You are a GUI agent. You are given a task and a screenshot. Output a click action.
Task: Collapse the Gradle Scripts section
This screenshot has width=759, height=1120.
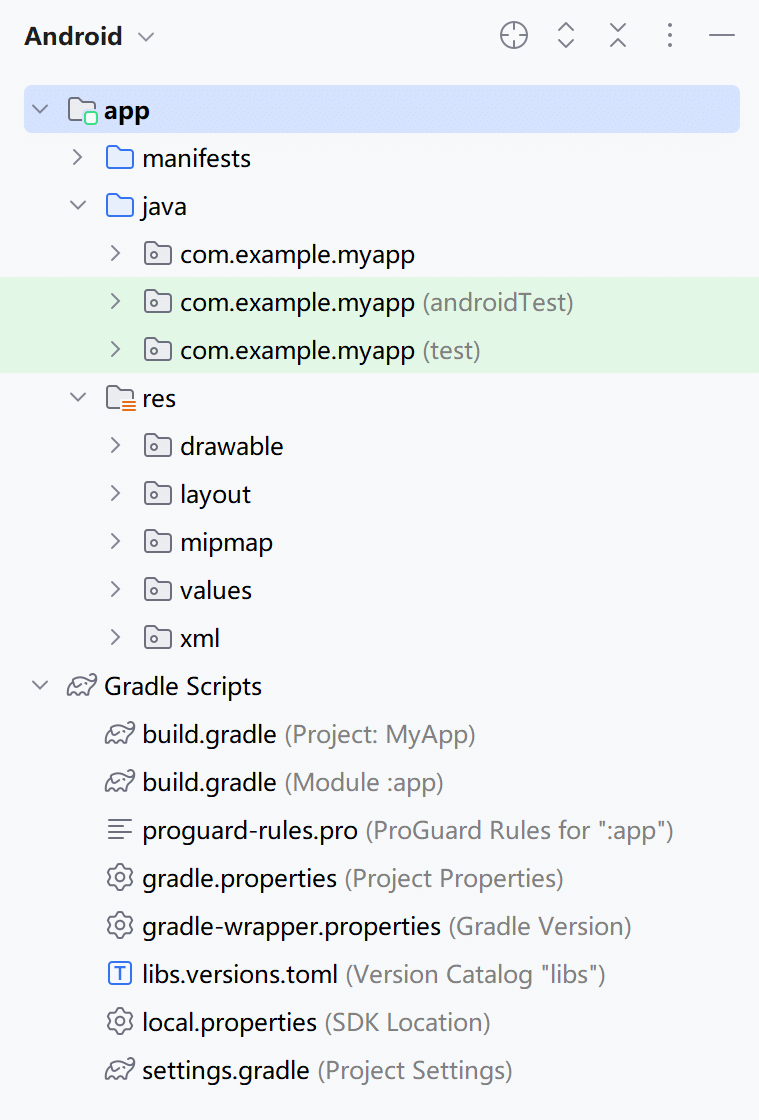pyautogui.click(x=40, y=687)
